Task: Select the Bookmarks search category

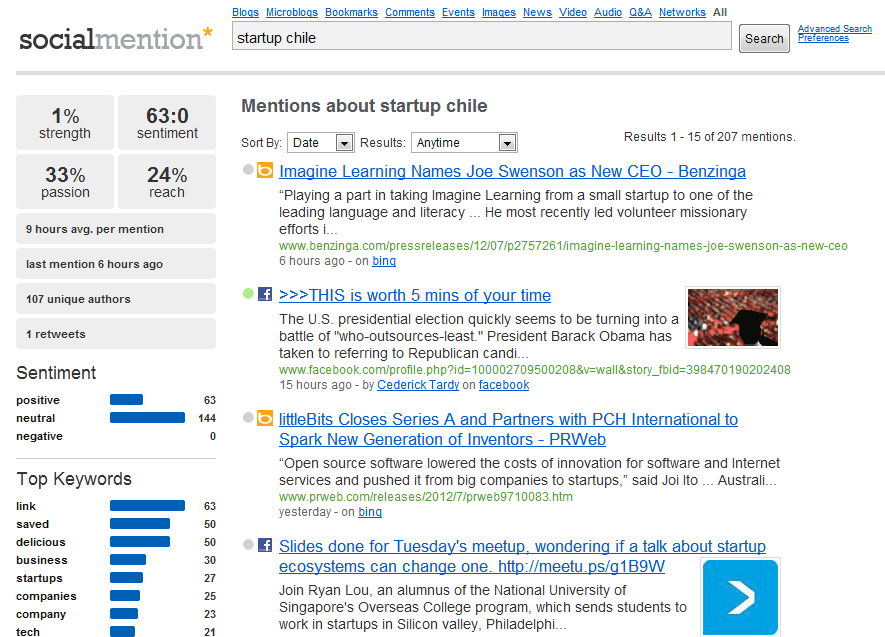Action: click(x=351, y=12)
